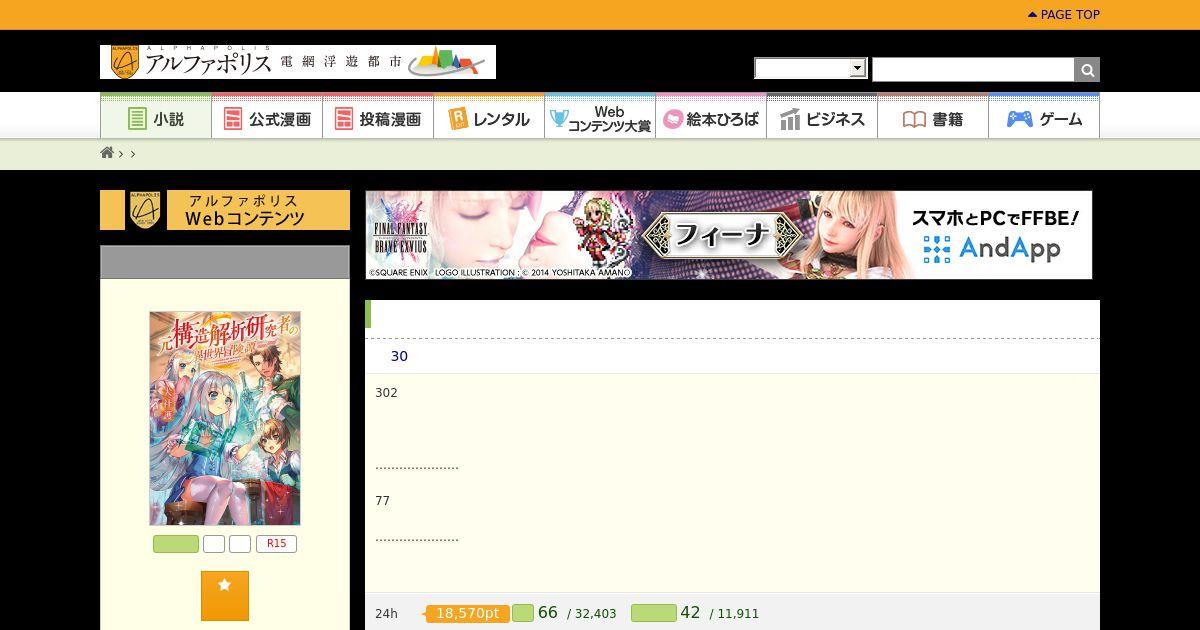Open the Final Fantasy Brave Exvius banner ad
Screen dimensions: 1200x630
tap(729, 235)
